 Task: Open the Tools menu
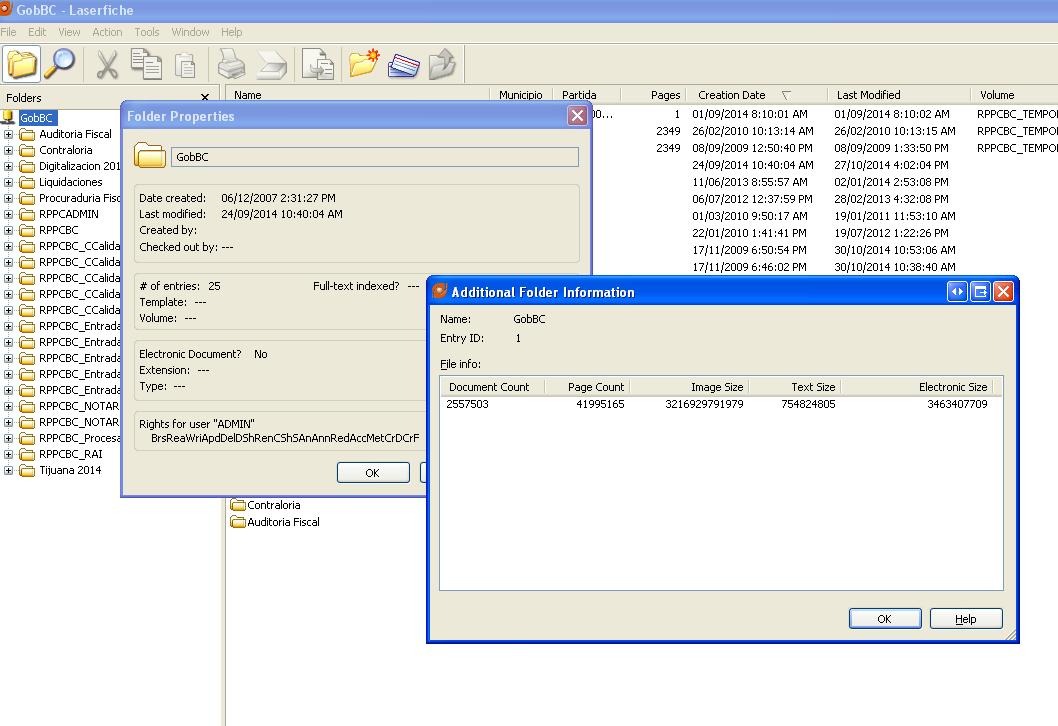147,32
